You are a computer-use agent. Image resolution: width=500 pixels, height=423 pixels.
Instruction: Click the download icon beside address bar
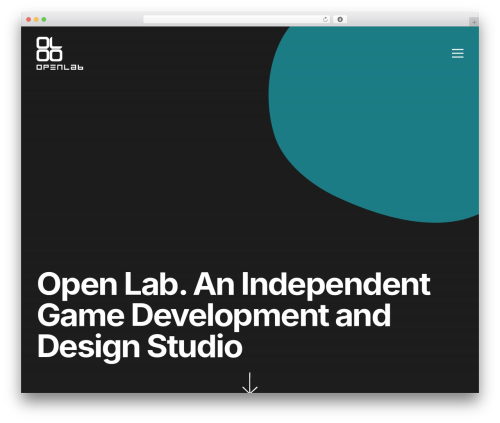(340, 20)
